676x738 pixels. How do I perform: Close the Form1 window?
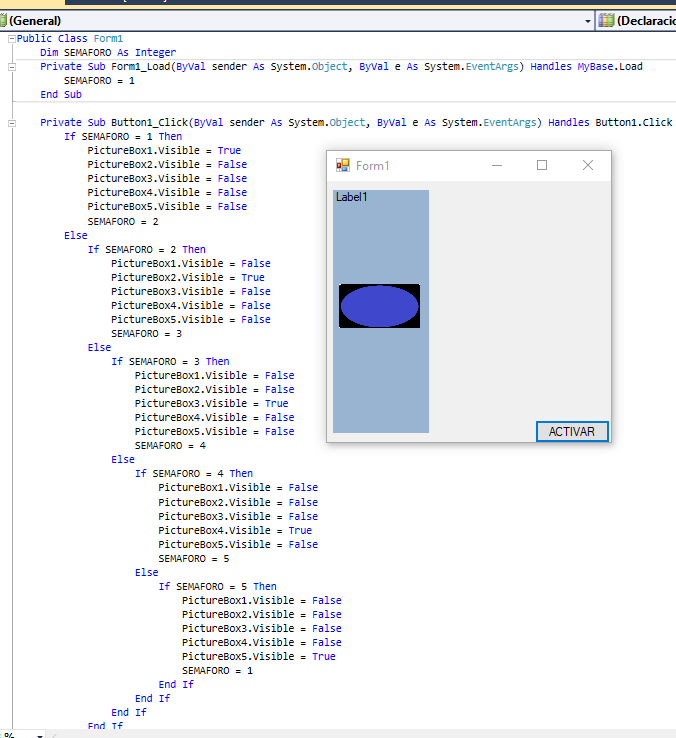click(x=587, y=165)
